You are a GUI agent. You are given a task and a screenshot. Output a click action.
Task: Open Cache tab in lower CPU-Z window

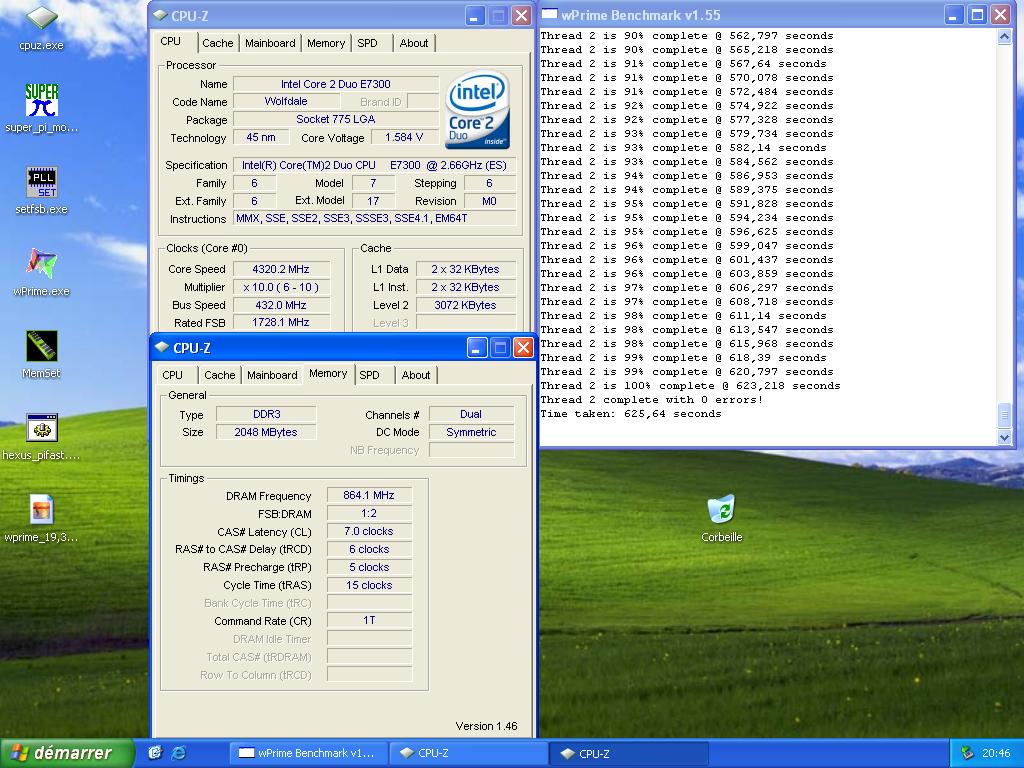pos(219,375)
